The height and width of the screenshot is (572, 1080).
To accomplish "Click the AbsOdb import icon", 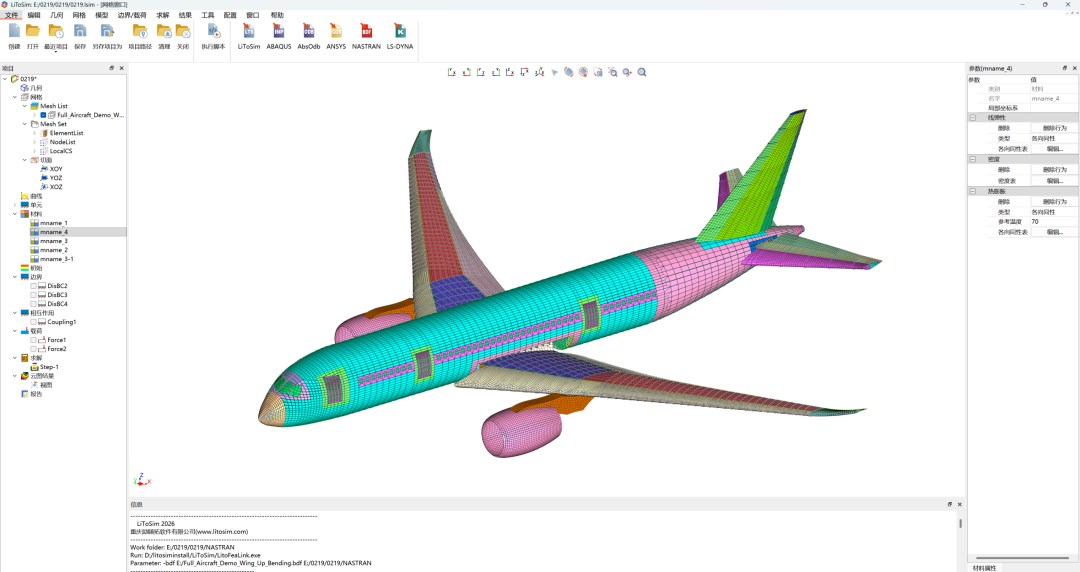I will 309,32.
